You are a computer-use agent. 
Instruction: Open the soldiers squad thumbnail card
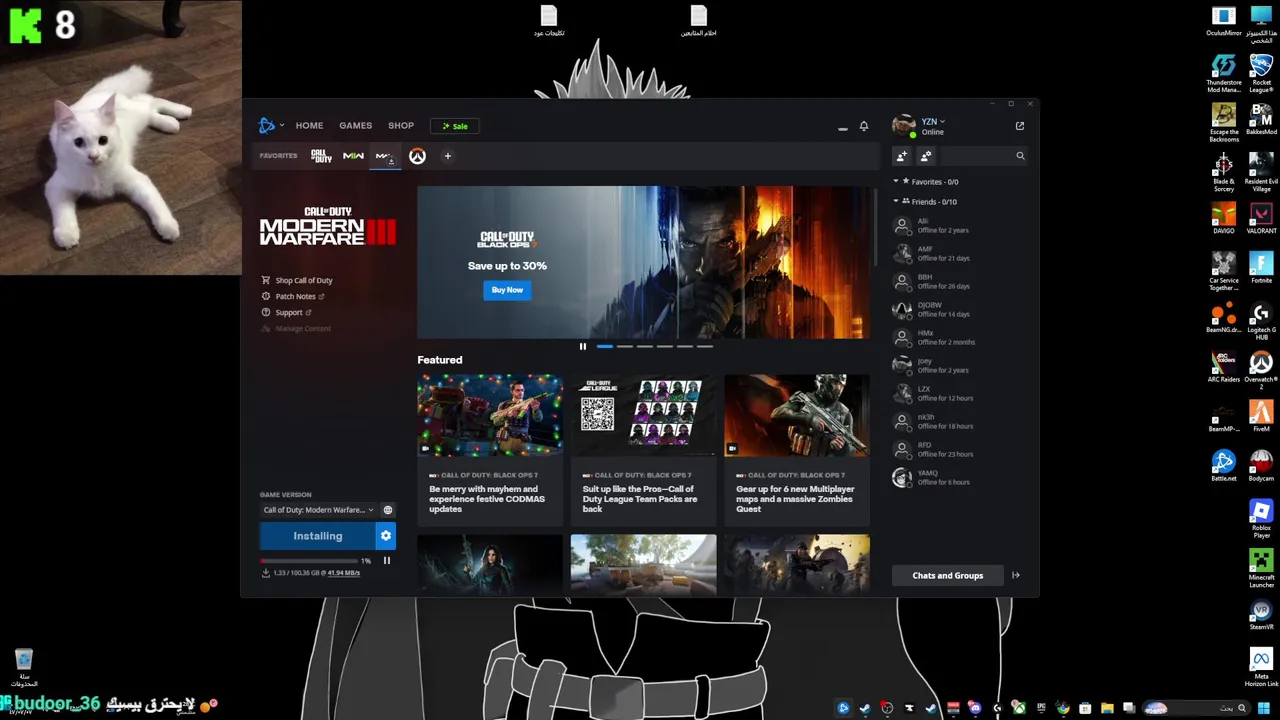pos(797,564)
